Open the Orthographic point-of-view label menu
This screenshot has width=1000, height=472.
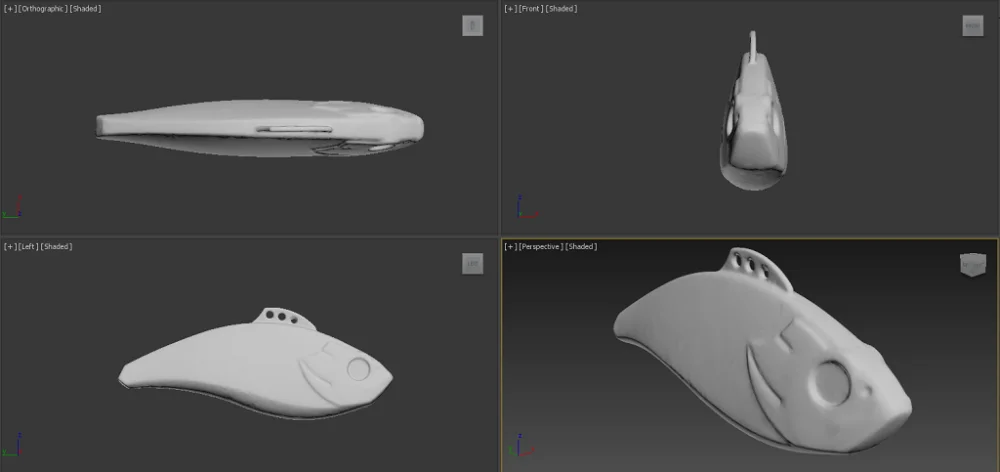click(42, 8)
